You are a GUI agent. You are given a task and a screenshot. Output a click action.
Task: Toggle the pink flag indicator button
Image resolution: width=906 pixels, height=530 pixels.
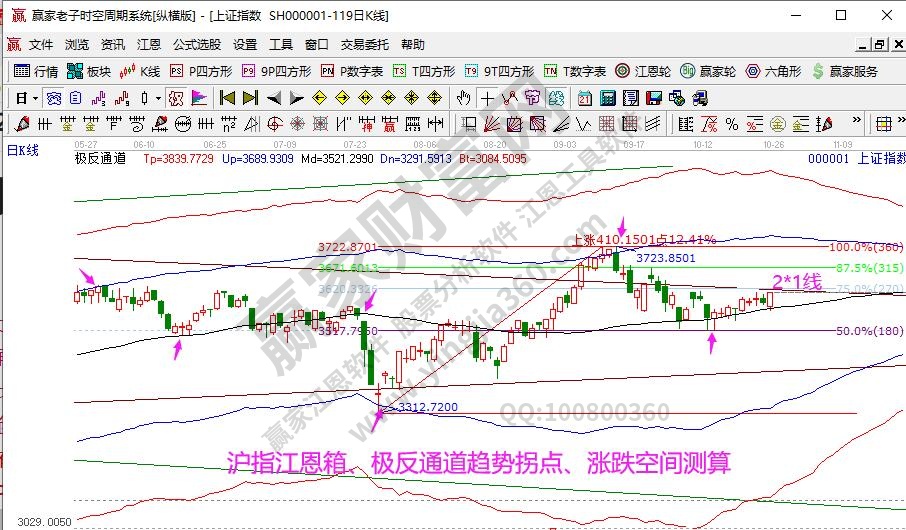(x=198, y=98)
